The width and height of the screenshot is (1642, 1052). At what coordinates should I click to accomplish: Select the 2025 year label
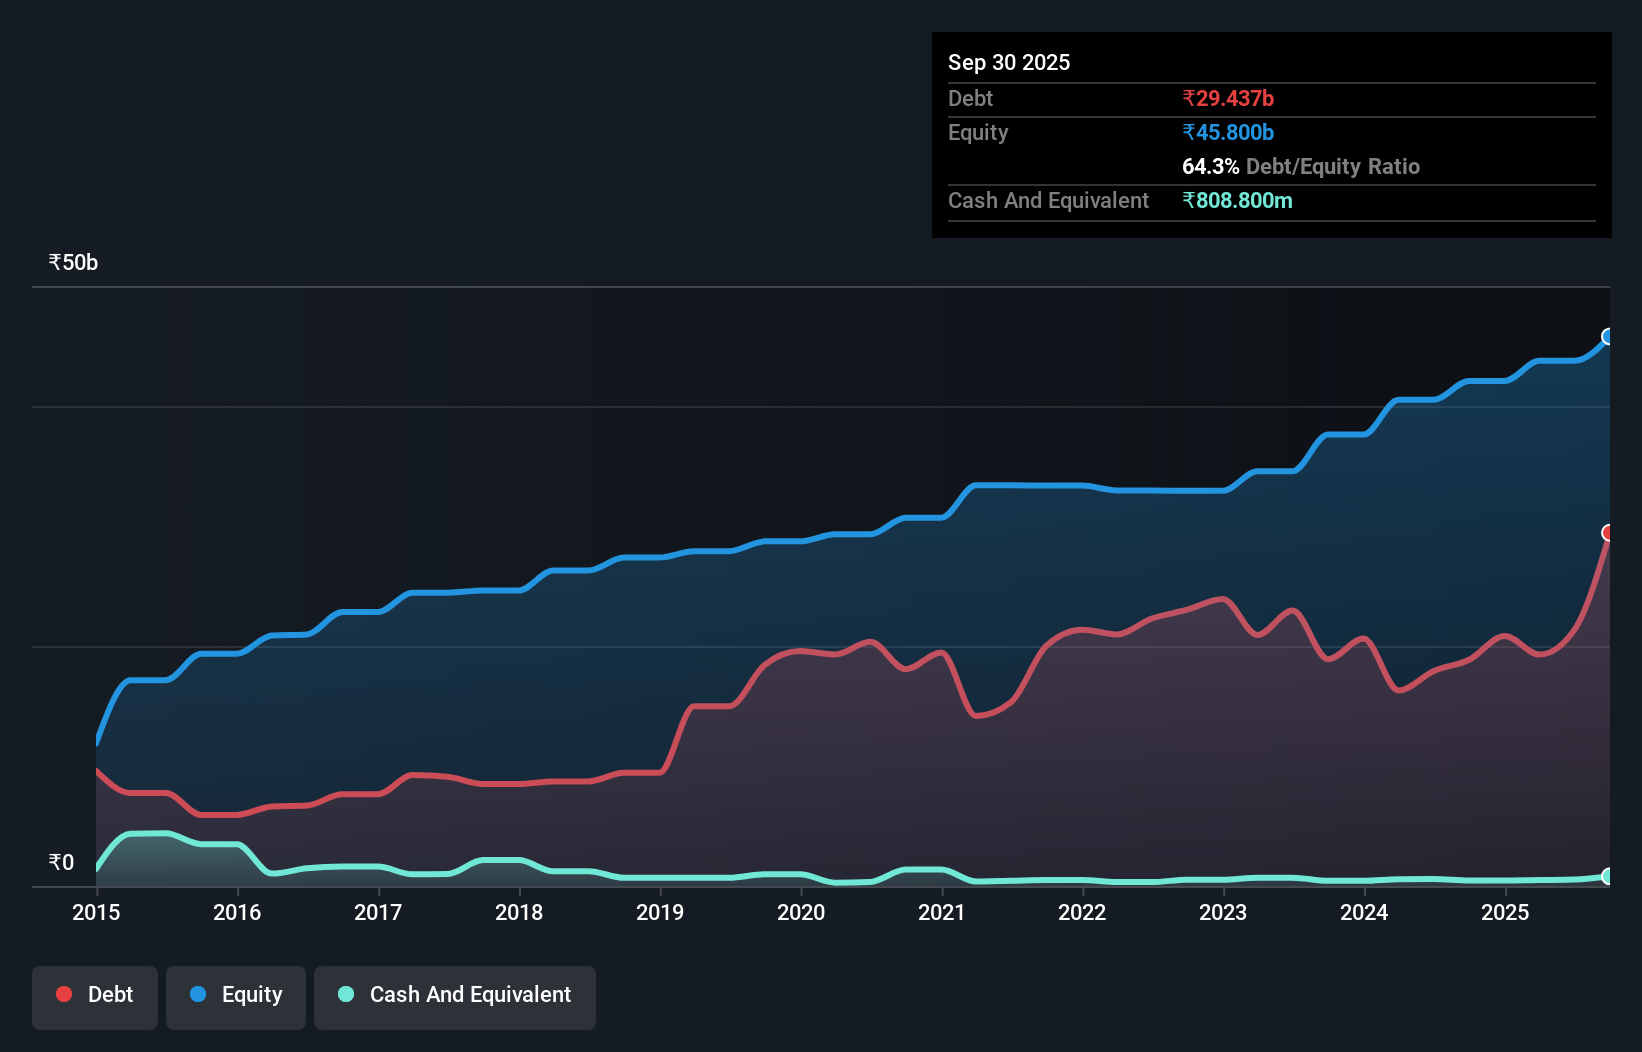tap(1506, 913)
